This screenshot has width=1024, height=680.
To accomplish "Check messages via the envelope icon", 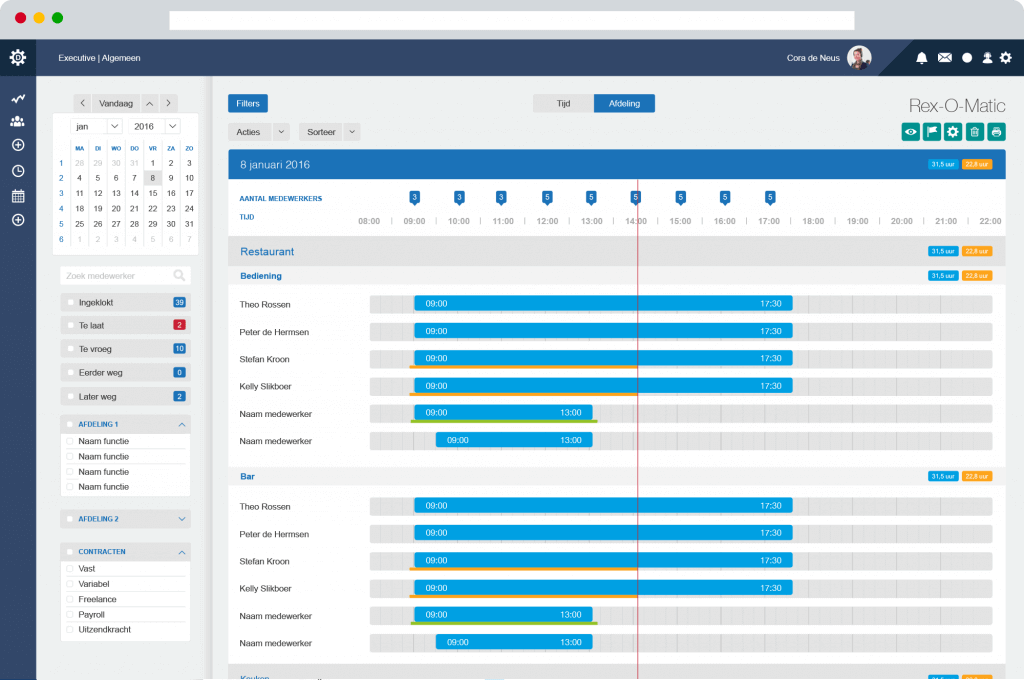I will coord(944,58).
